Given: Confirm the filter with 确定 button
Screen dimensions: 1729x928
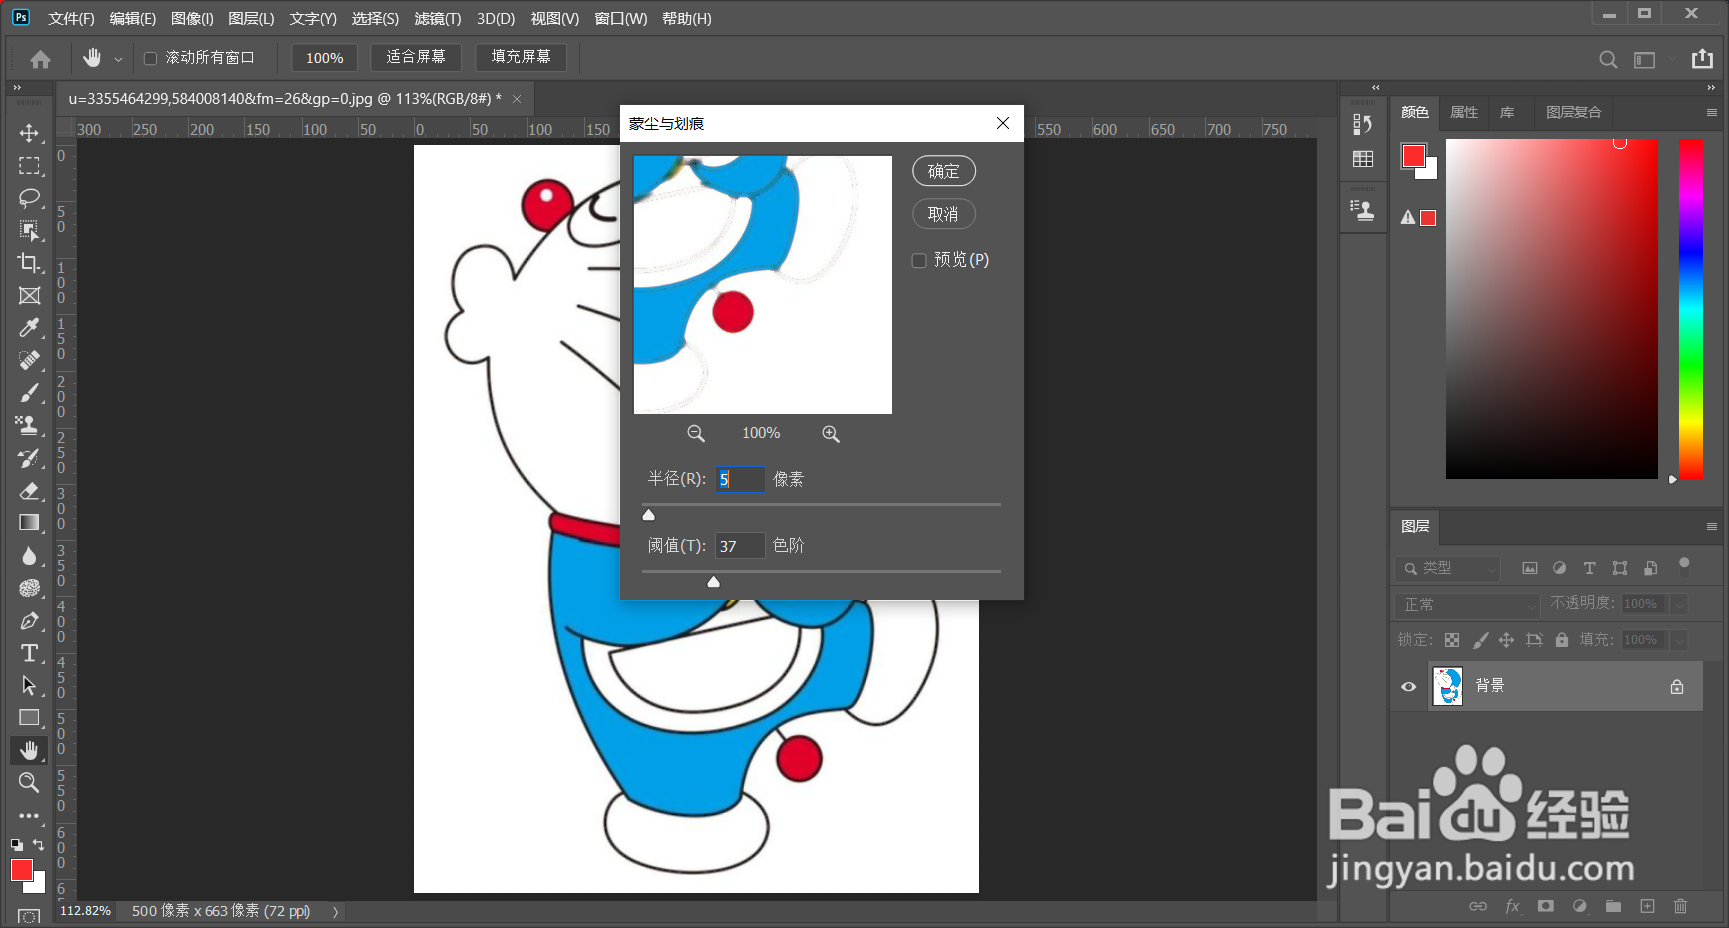Looking at the screenshot, I should (944, 171).
